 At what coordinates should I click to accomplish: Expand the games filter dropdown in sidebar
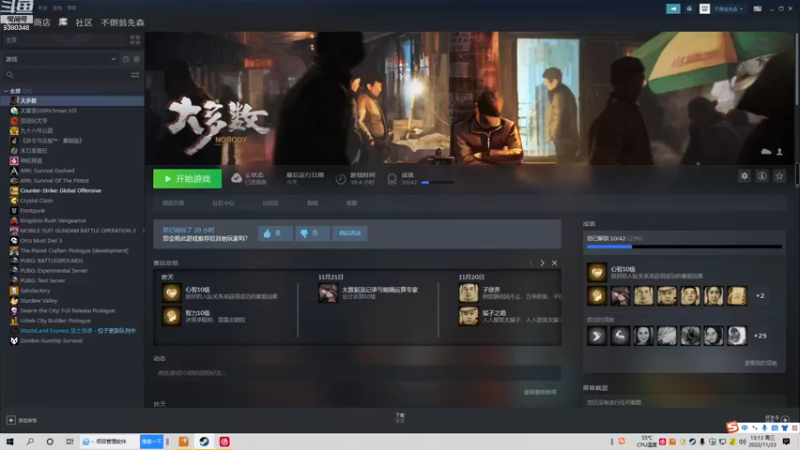click(61, 59)
